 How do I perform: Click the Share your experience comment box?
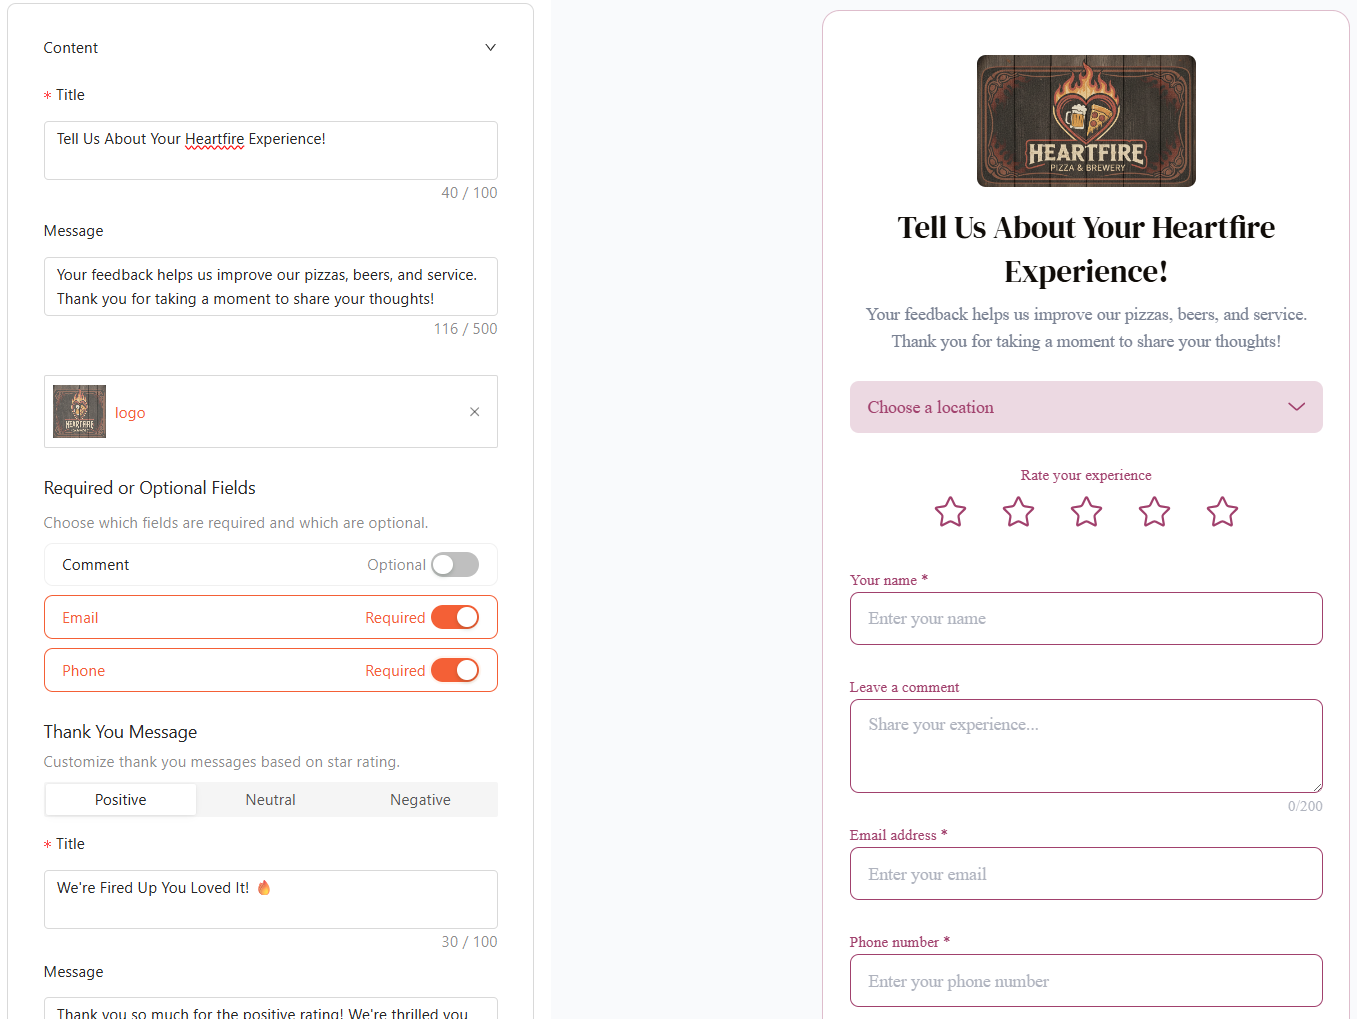pyautogui.click(x=1086, y=746)
